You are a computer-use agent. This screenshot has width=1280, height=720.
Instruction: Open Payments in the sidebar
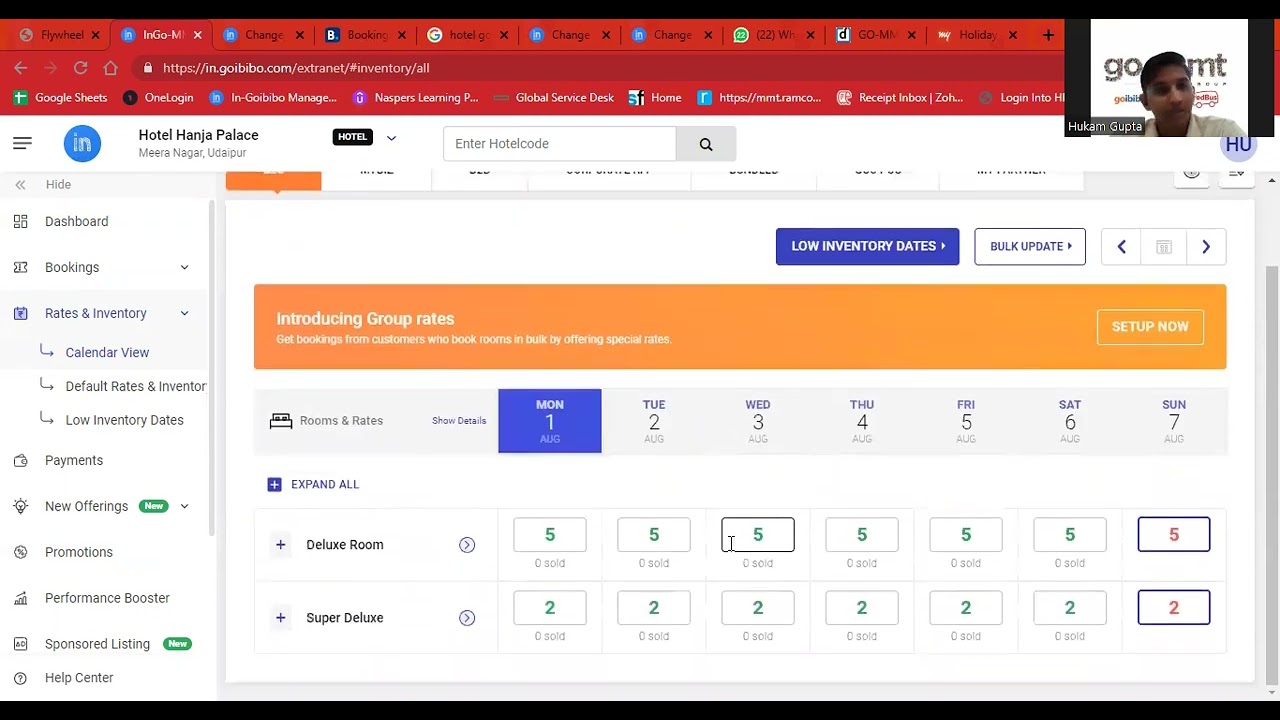tap(73, 461)
